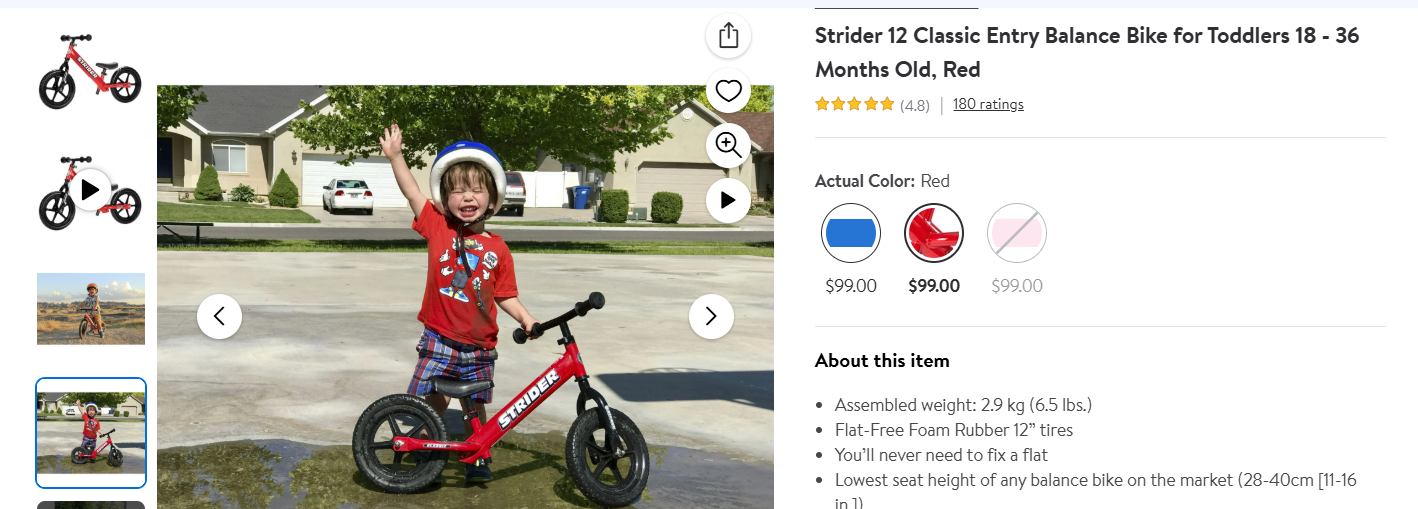Go to previous product image arrow
Screen dimensions: 1418x509
[x=219, y=317]
